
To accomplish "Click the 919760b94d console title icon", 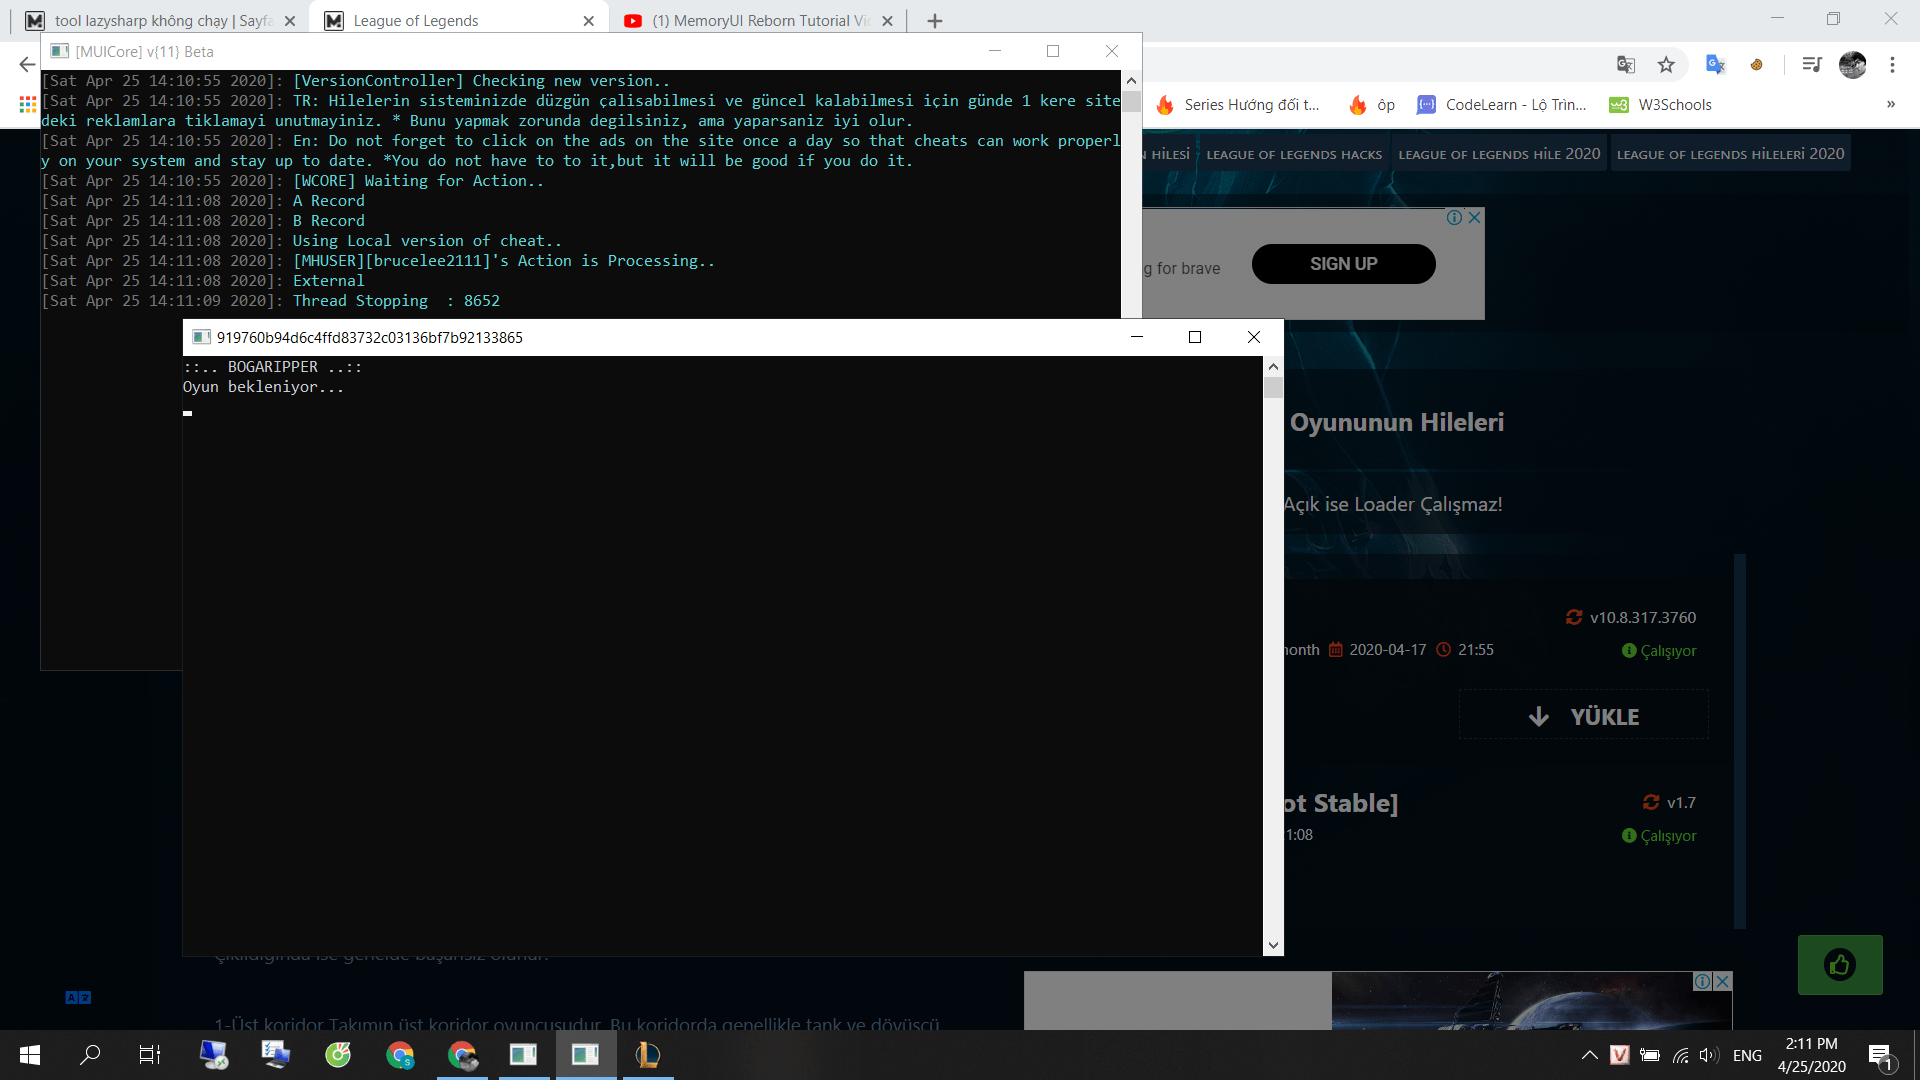I will pyautogui.click(x=201, y=337).
